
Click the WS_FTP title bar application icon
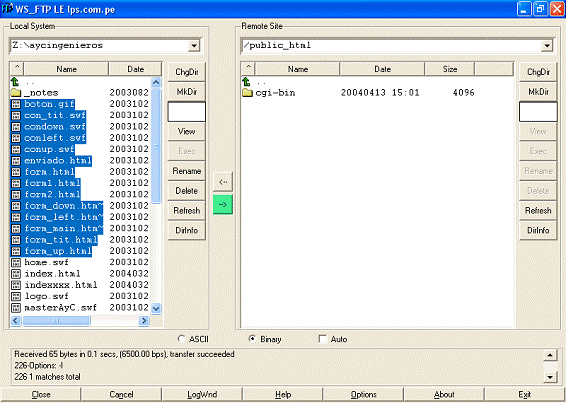(7, 9)
